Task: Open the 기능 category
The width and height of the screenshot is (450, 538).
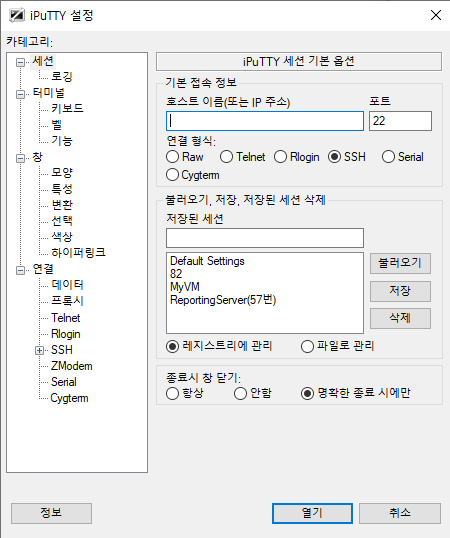Action: pos(62,141)
